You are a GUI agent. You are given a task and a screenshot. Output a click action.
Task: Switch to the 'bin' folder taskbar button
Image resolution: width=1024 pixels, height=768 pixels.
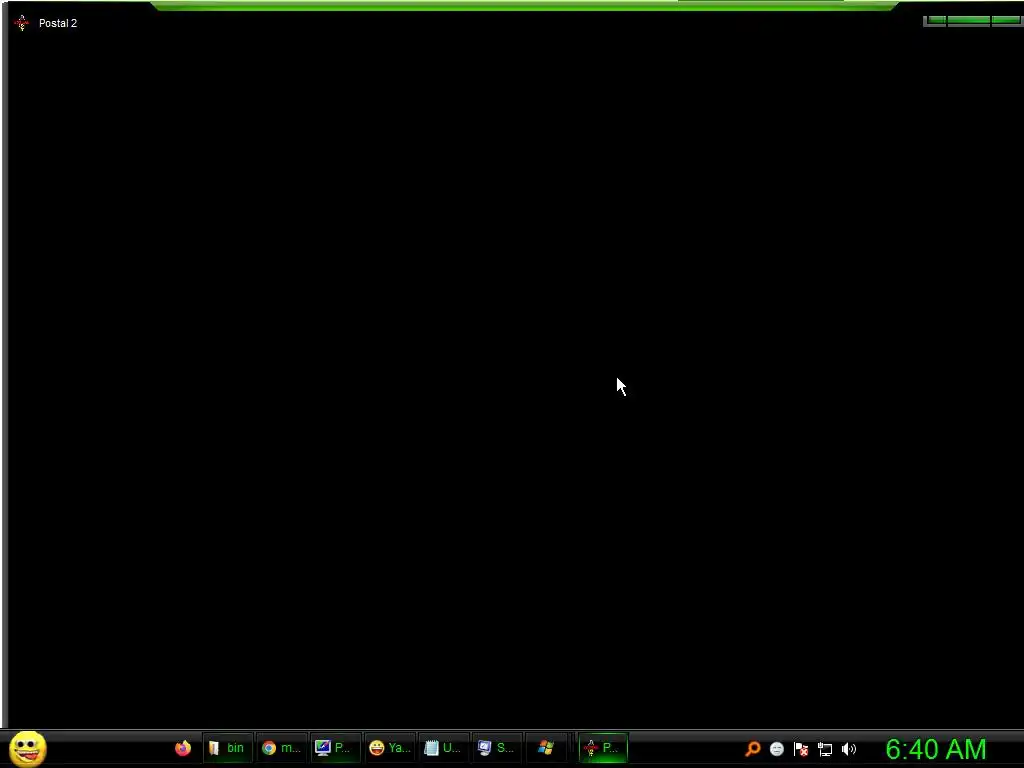tap(227, 748)
